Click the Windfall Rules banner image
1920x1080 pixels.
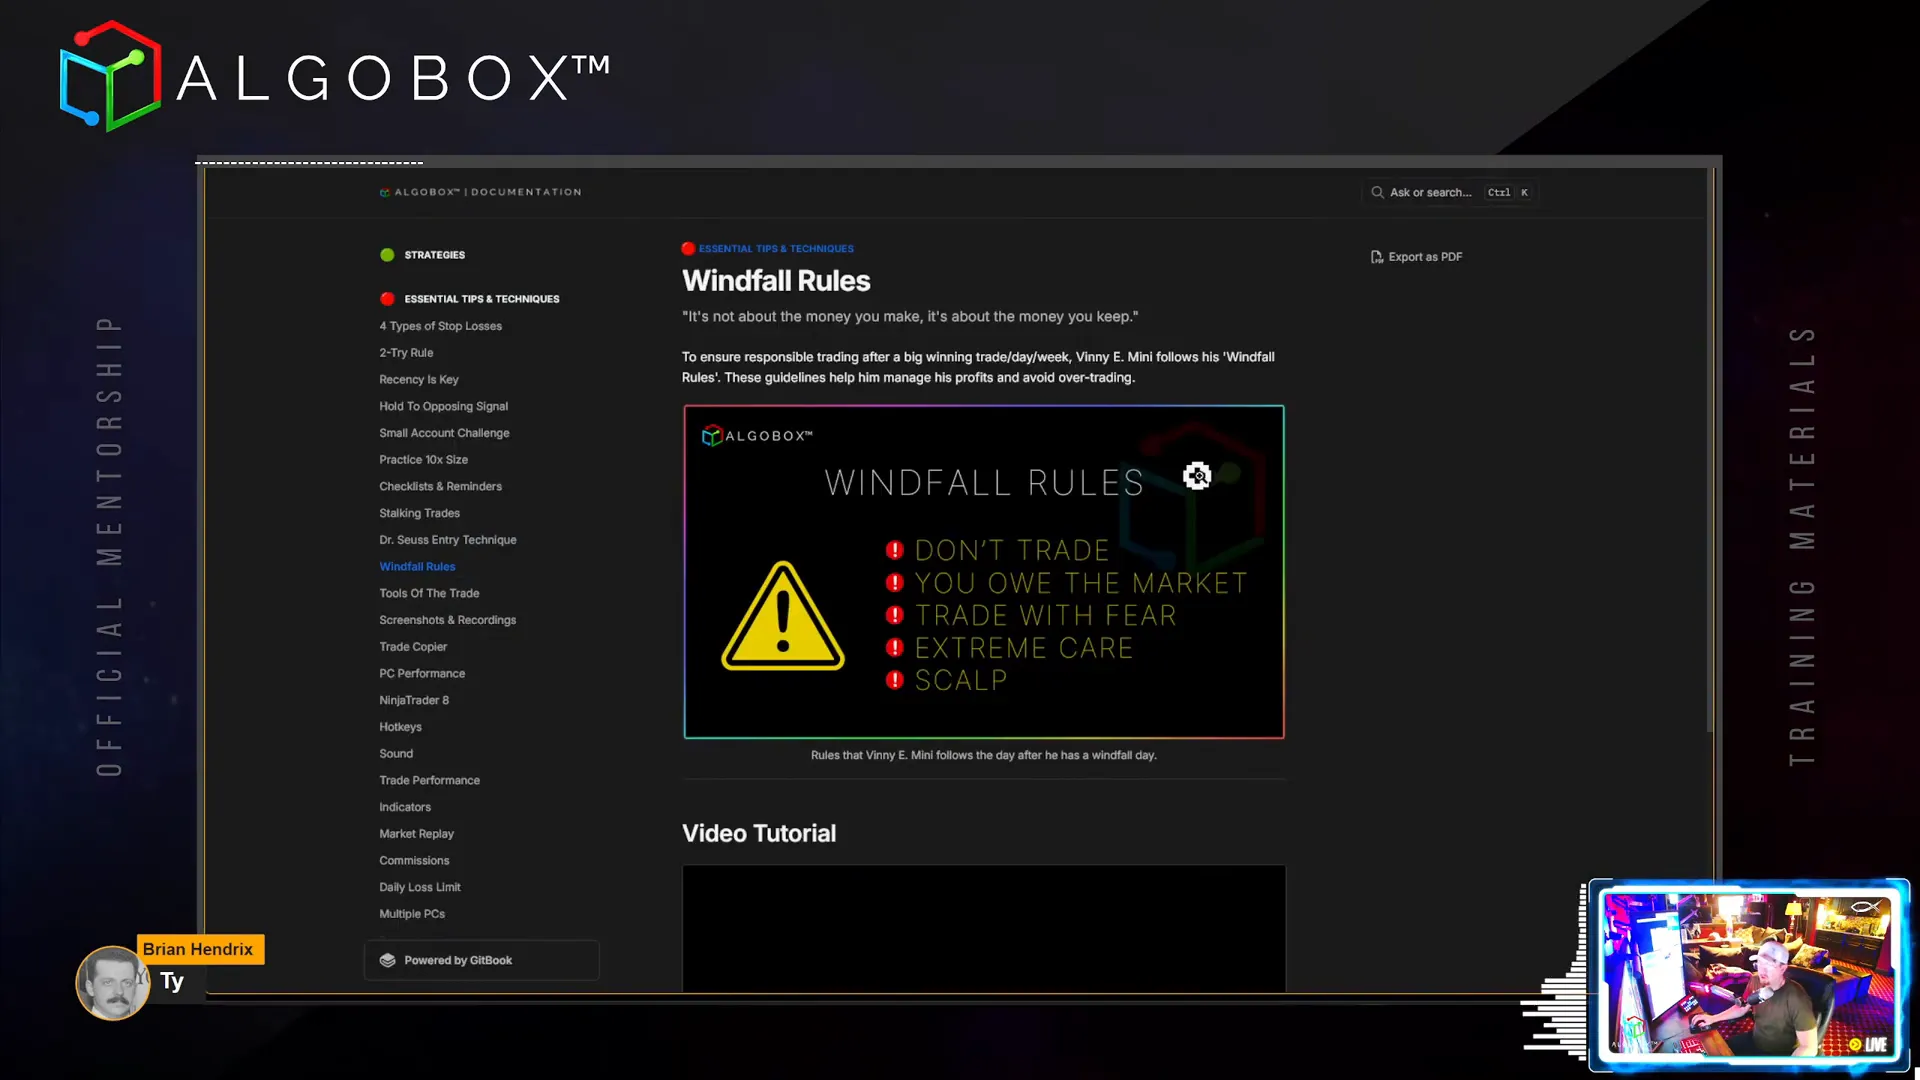point(984,572)
